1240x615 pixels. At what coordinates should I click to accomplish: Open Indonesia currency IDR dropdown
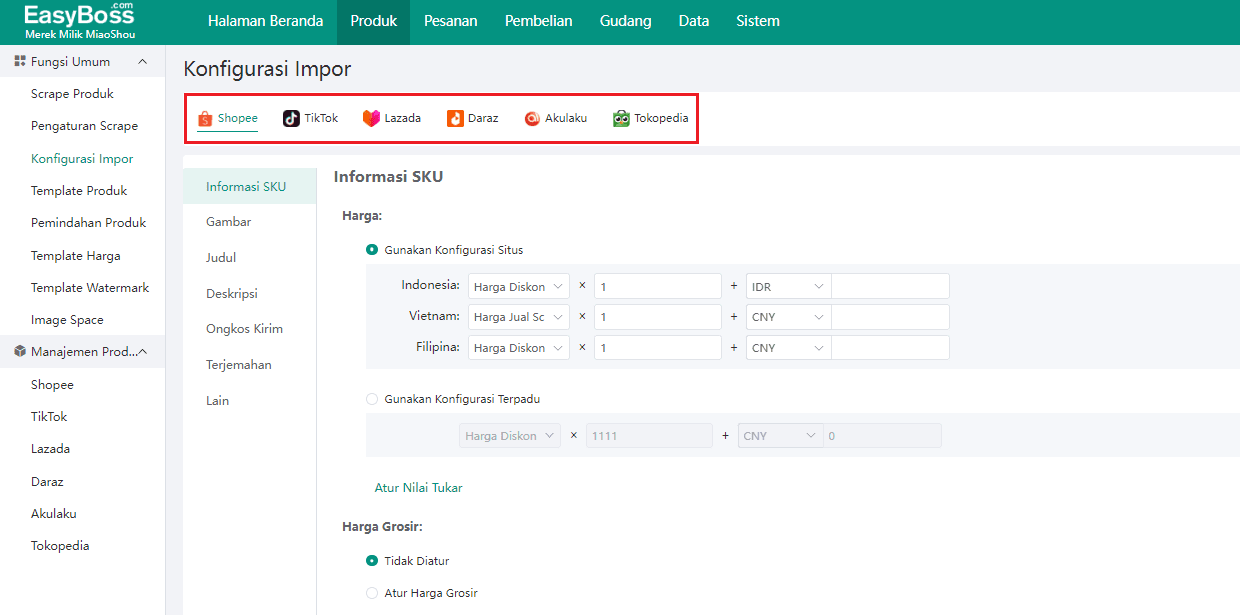tap(788, 286)
